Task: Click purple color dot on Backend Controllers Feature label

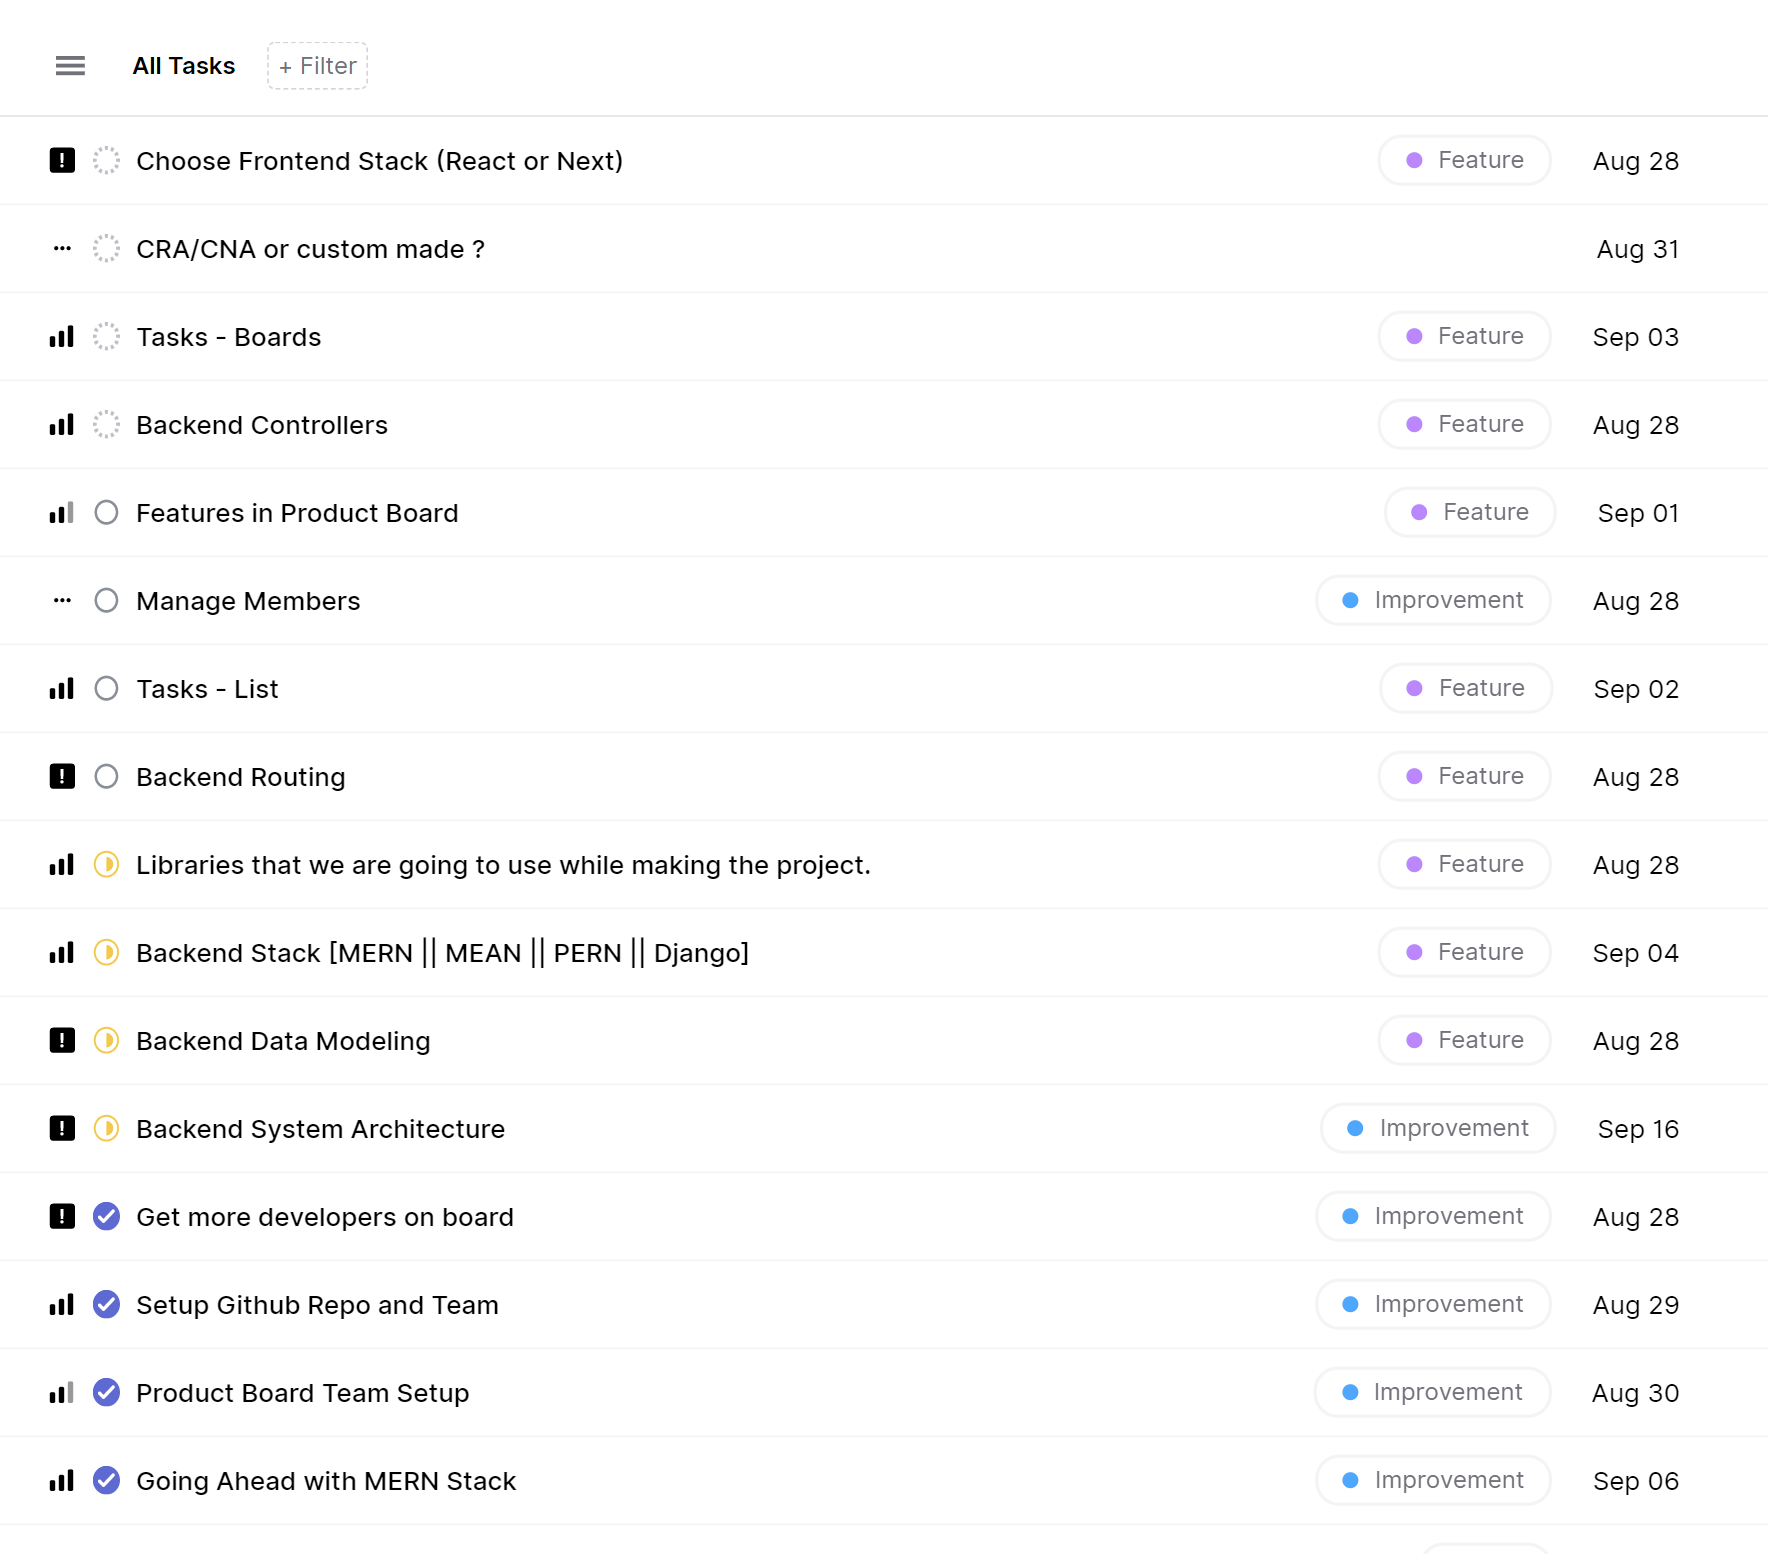Action: coord(1414,424)
